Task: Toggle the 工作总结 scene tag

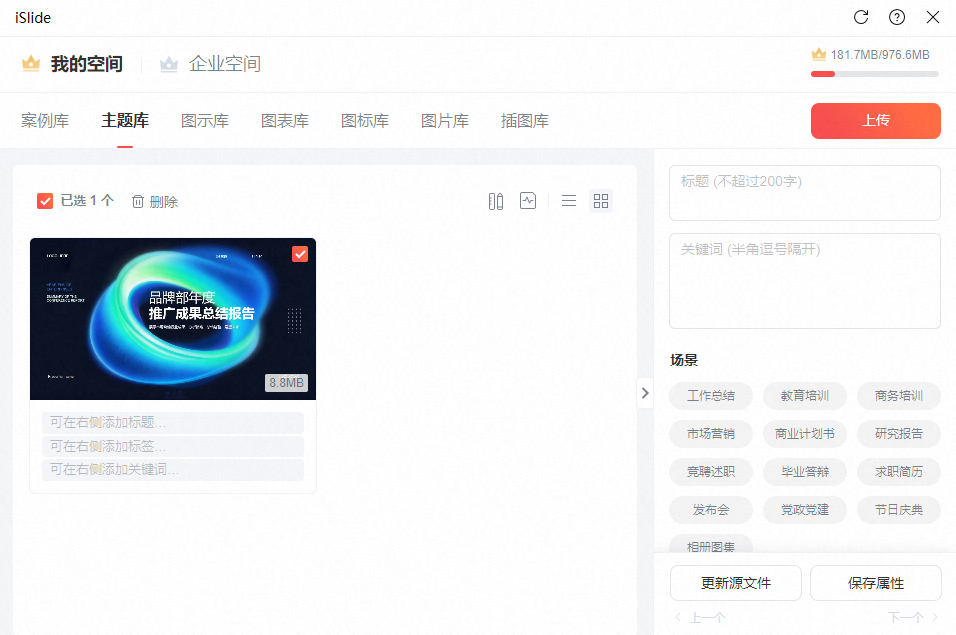Action: [711, 396]
